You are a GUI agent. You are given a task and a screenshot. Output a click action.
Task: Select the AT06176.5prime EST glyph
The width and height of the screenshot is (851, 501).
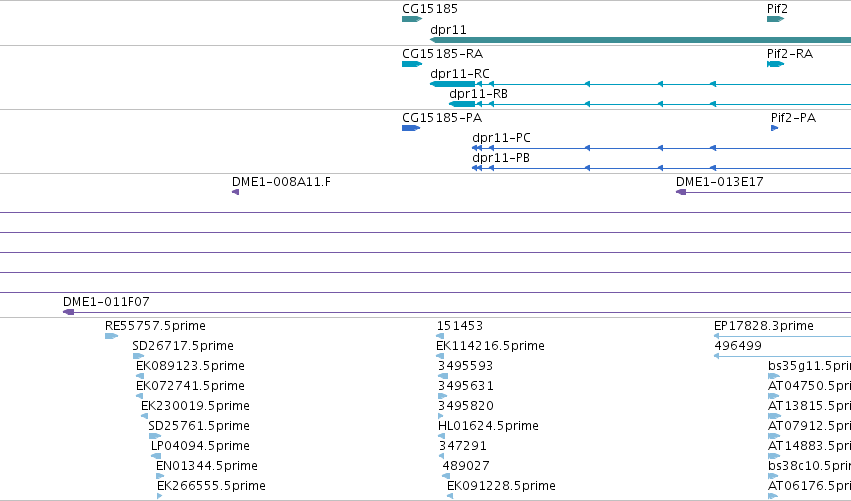[773, 496]
